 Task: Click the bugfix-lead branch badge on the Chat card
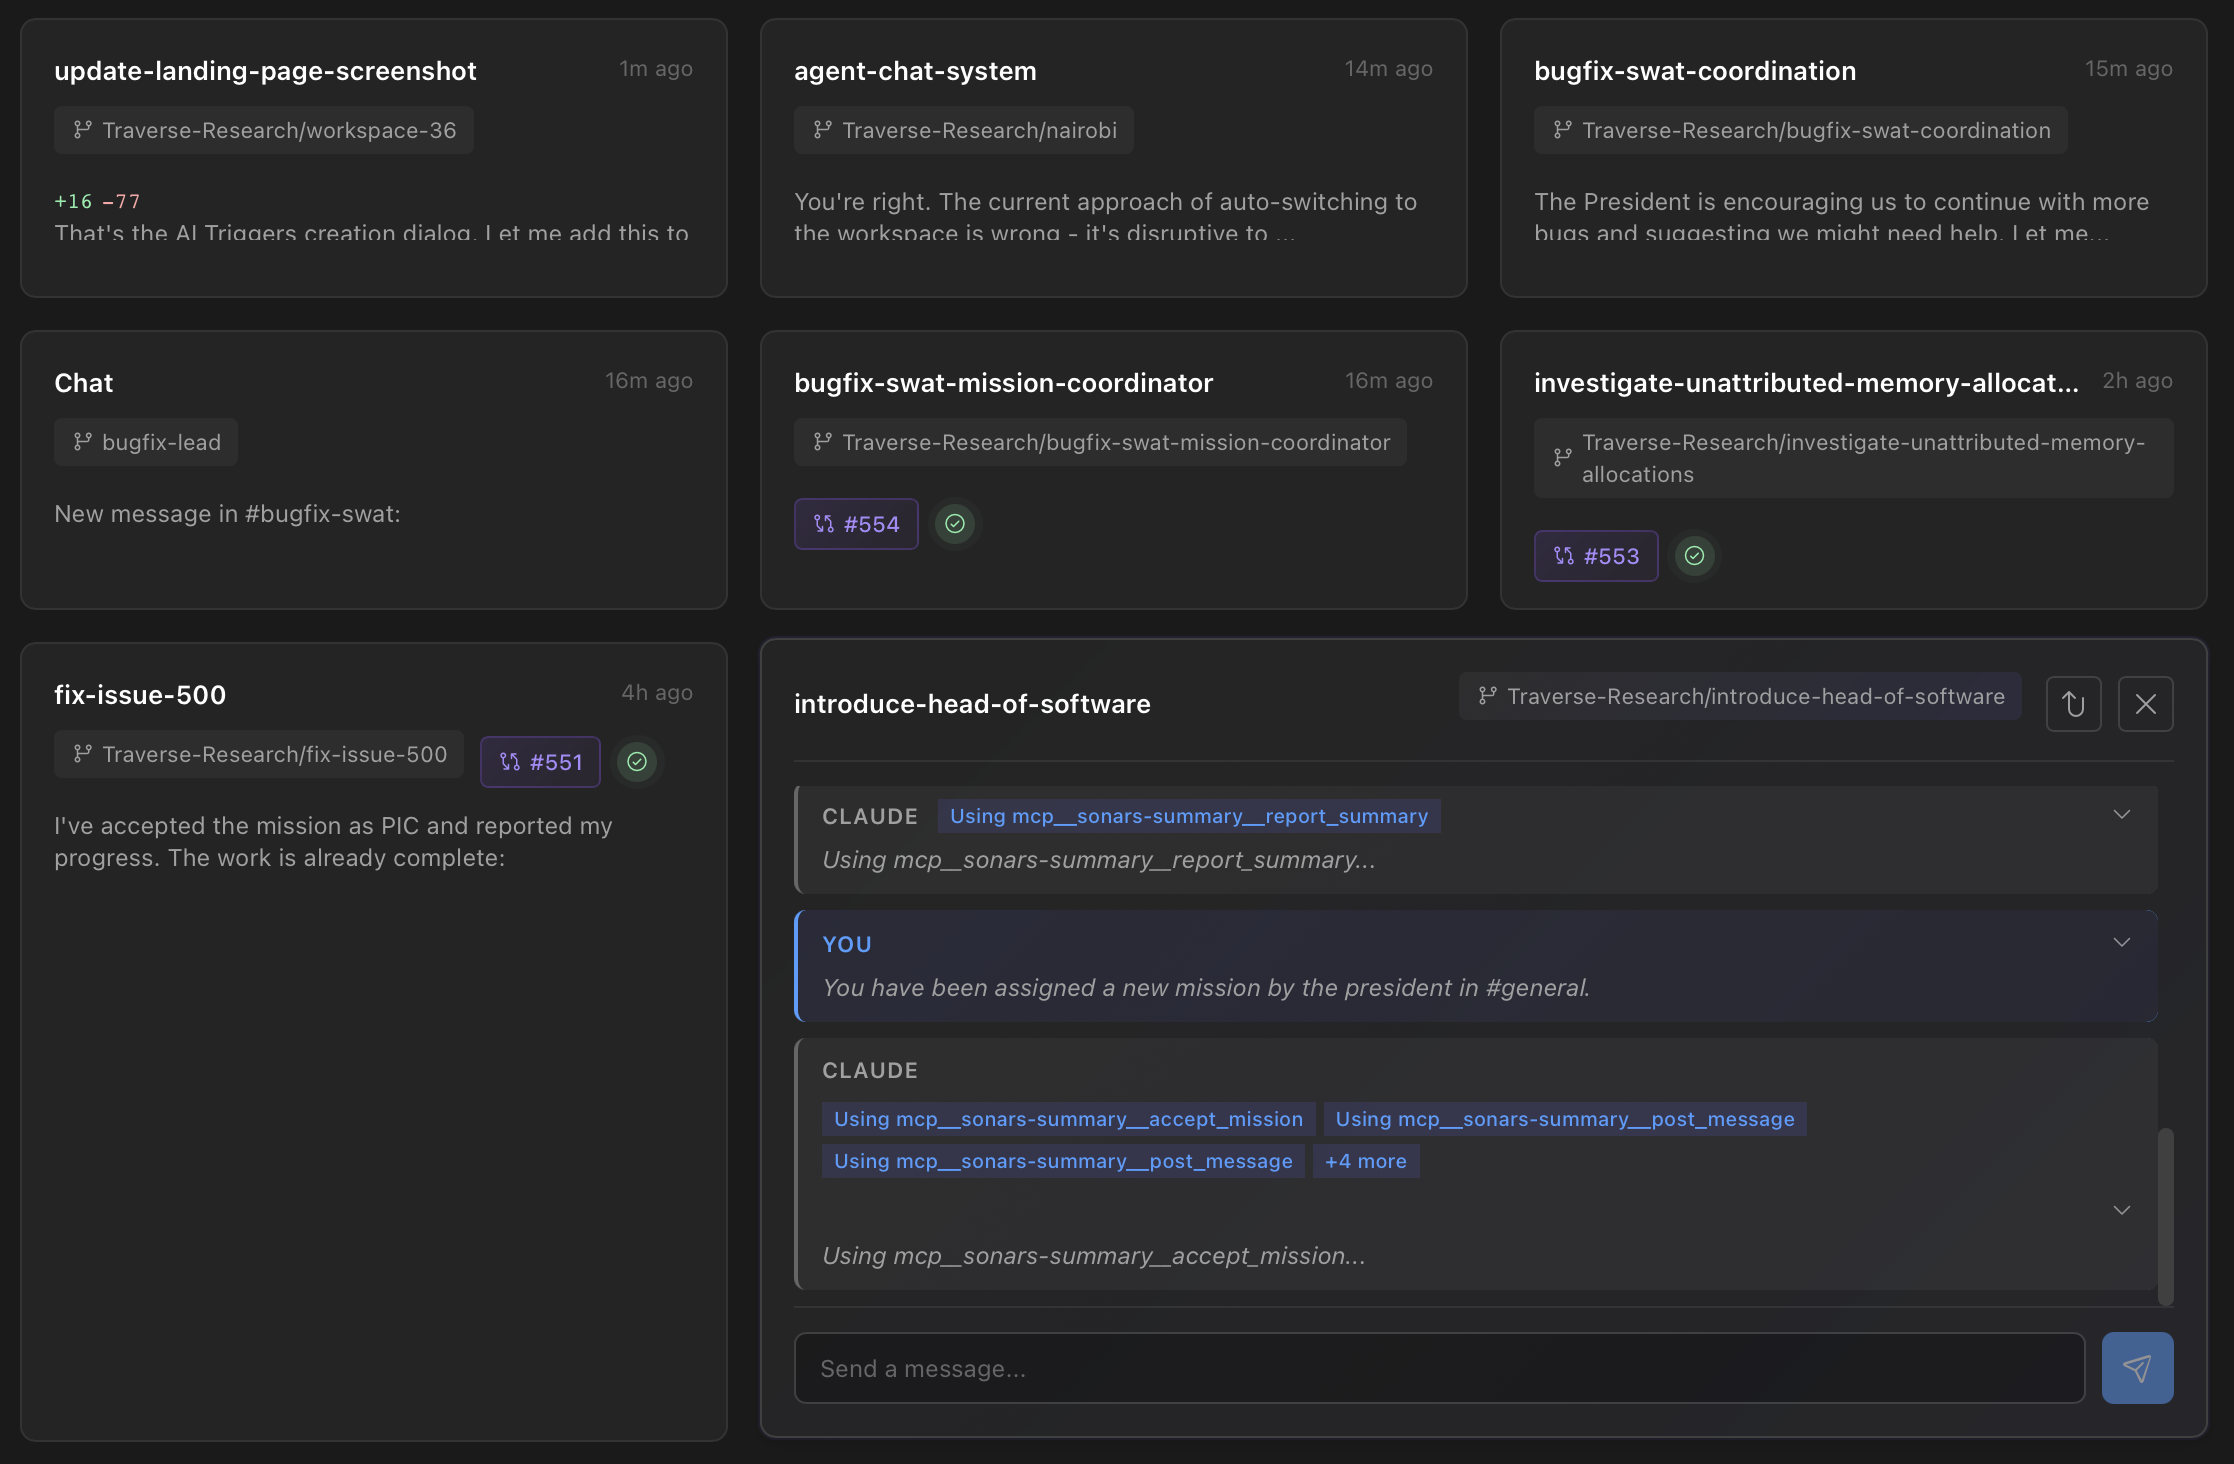tap(146, 441)
